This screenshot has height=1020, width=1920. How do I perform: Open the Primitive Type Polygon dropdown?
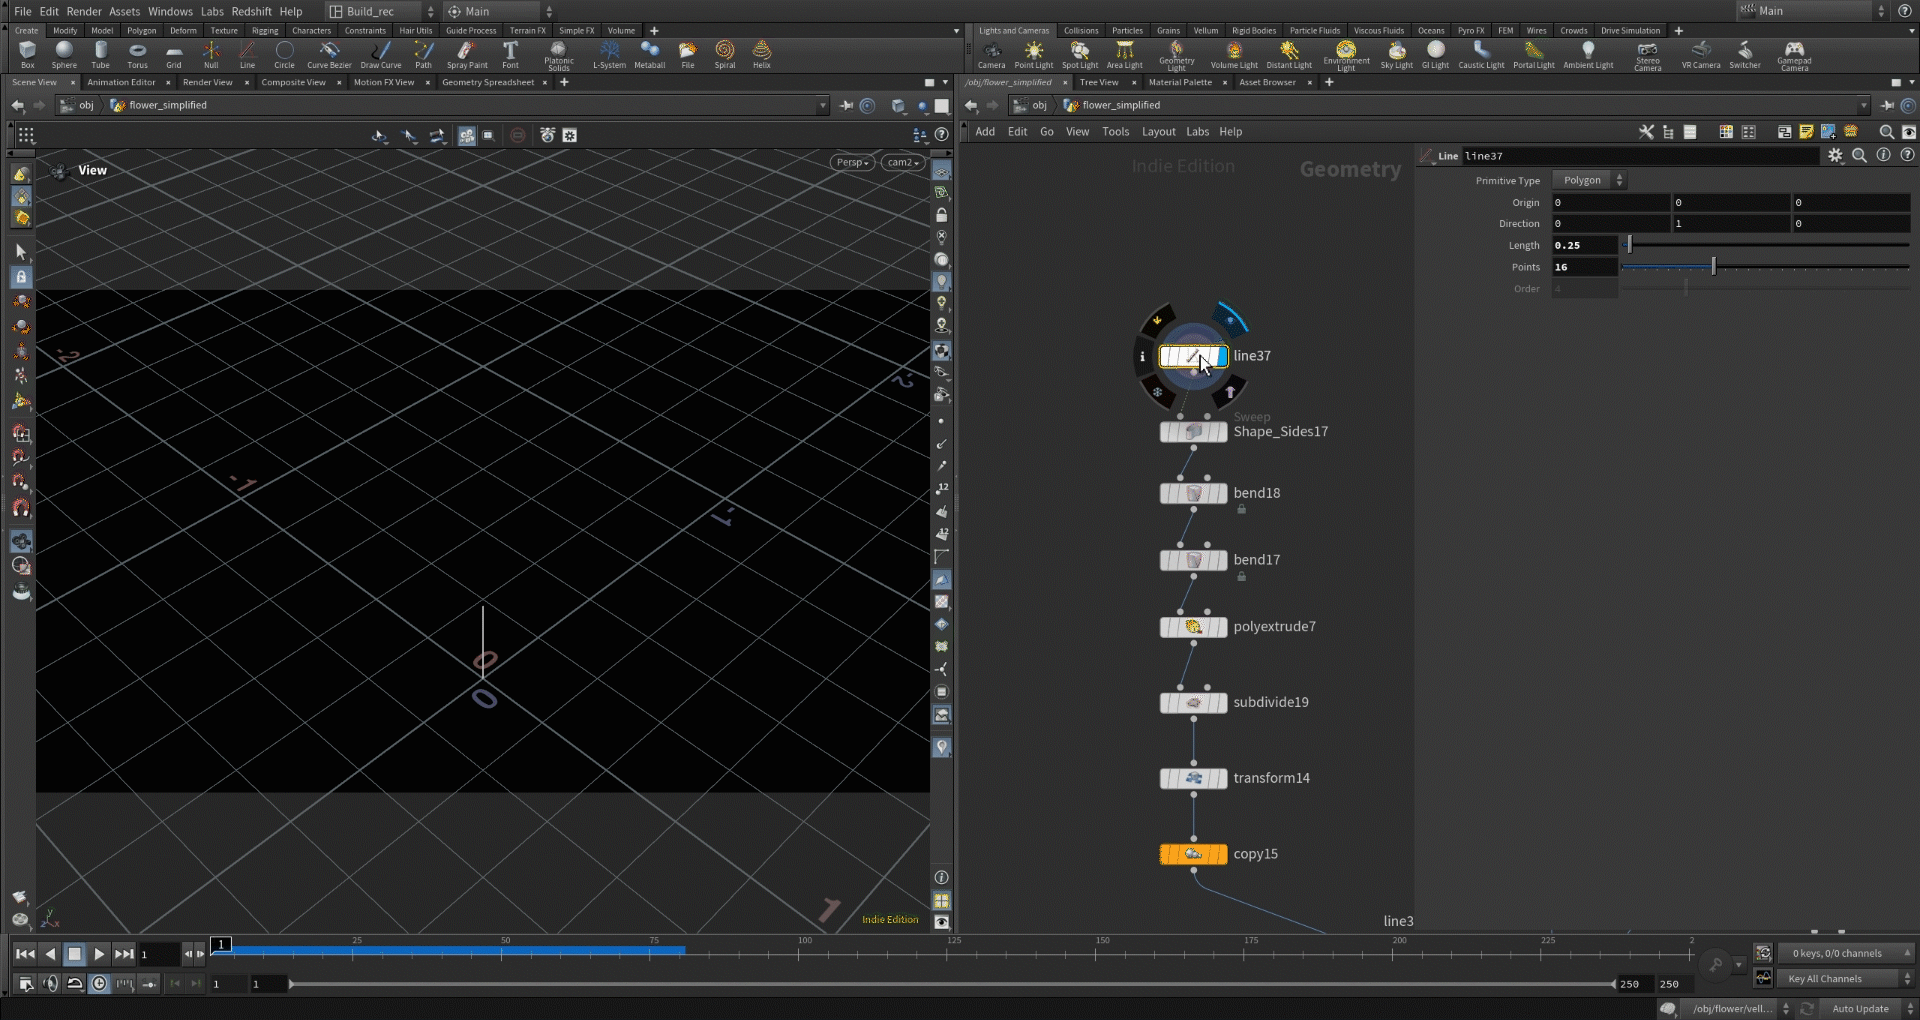[x=1589, y=180]
